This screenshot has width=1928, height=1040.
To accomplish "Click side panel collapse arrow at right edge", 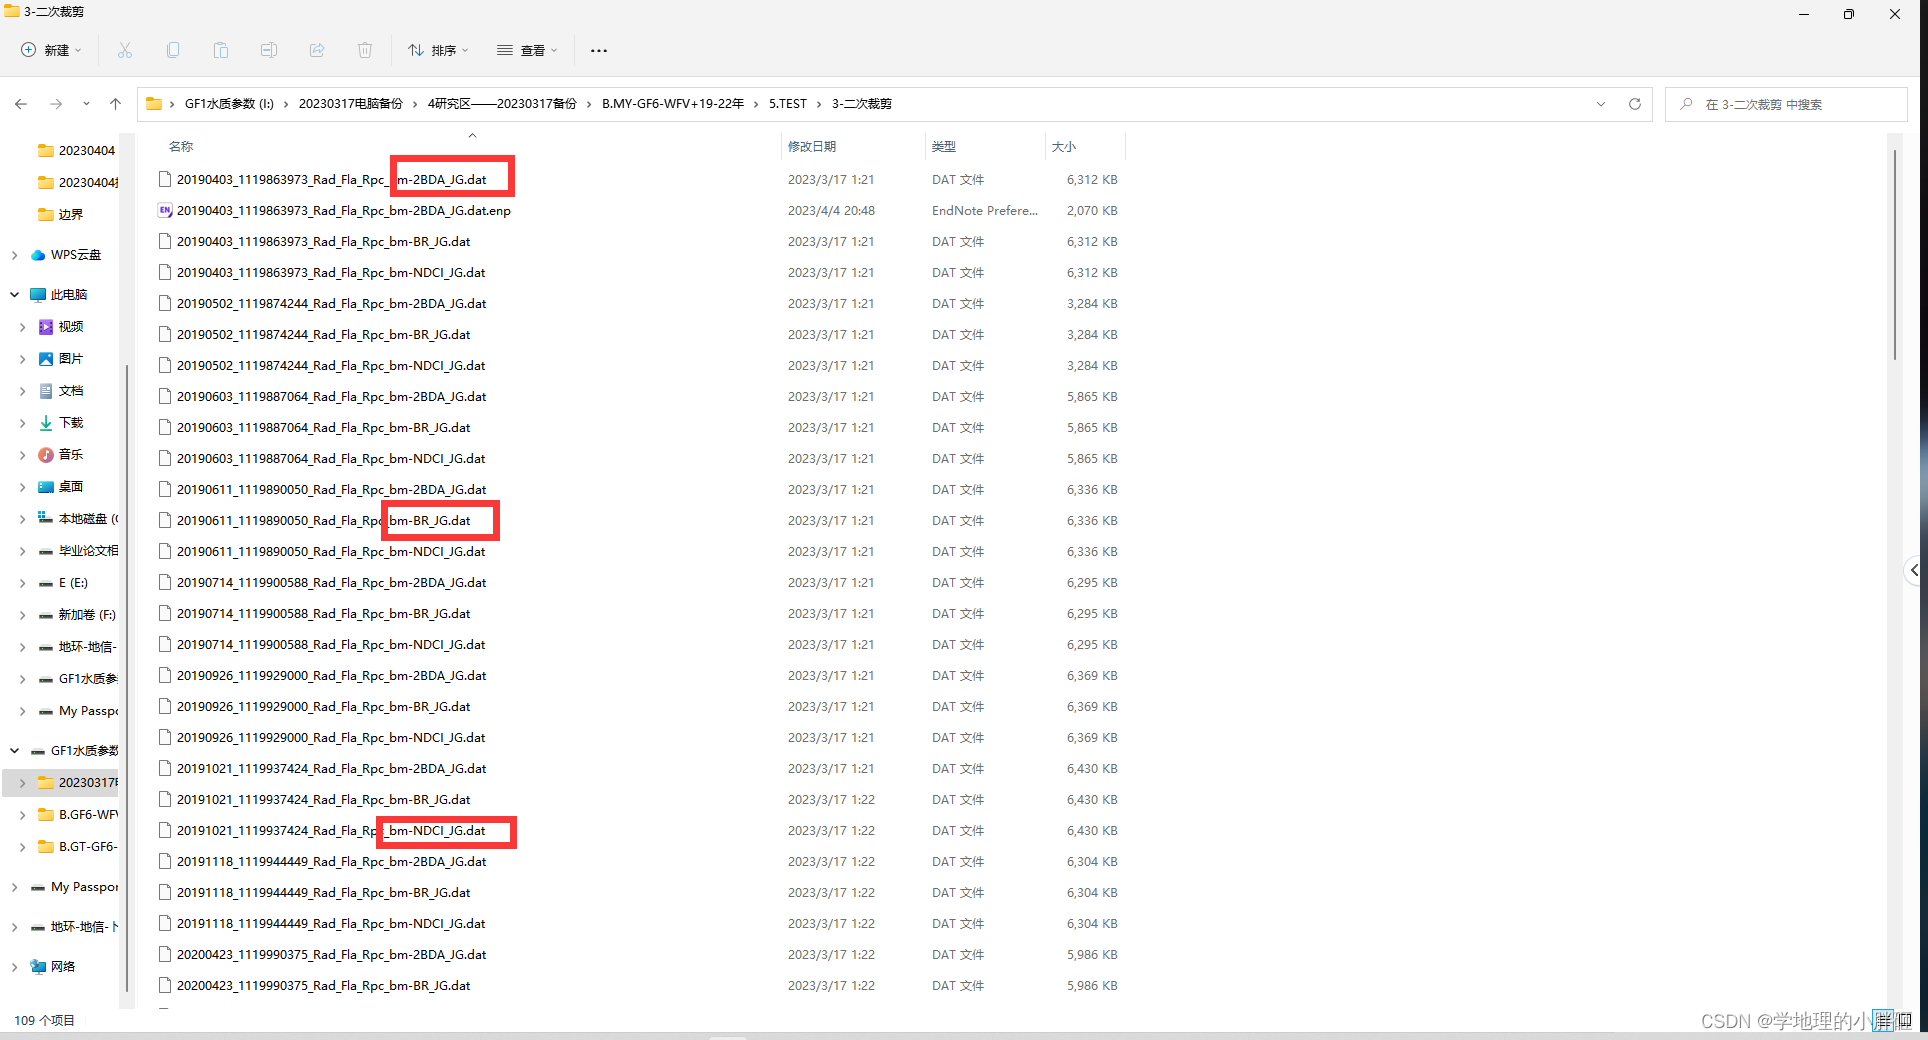I will click(x=1913, y=570).
